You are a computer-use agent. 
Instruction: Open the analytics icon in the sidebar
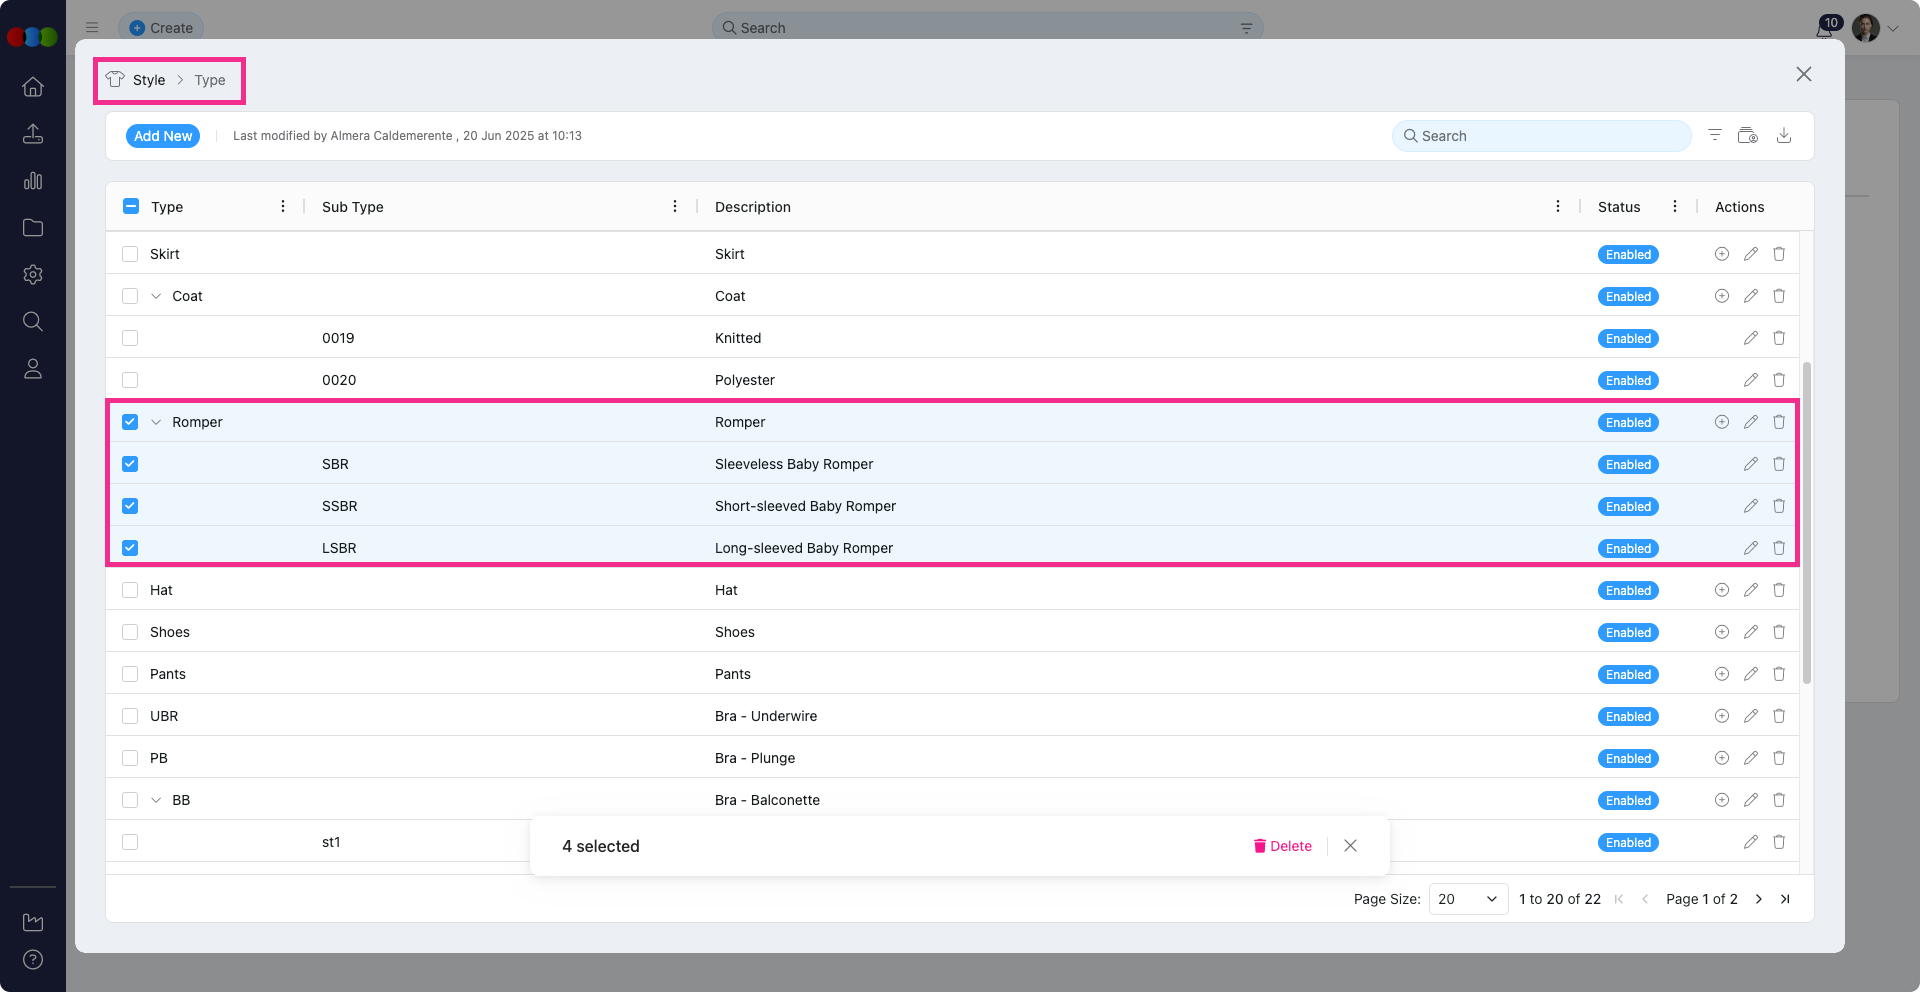[x=33, y=181]
